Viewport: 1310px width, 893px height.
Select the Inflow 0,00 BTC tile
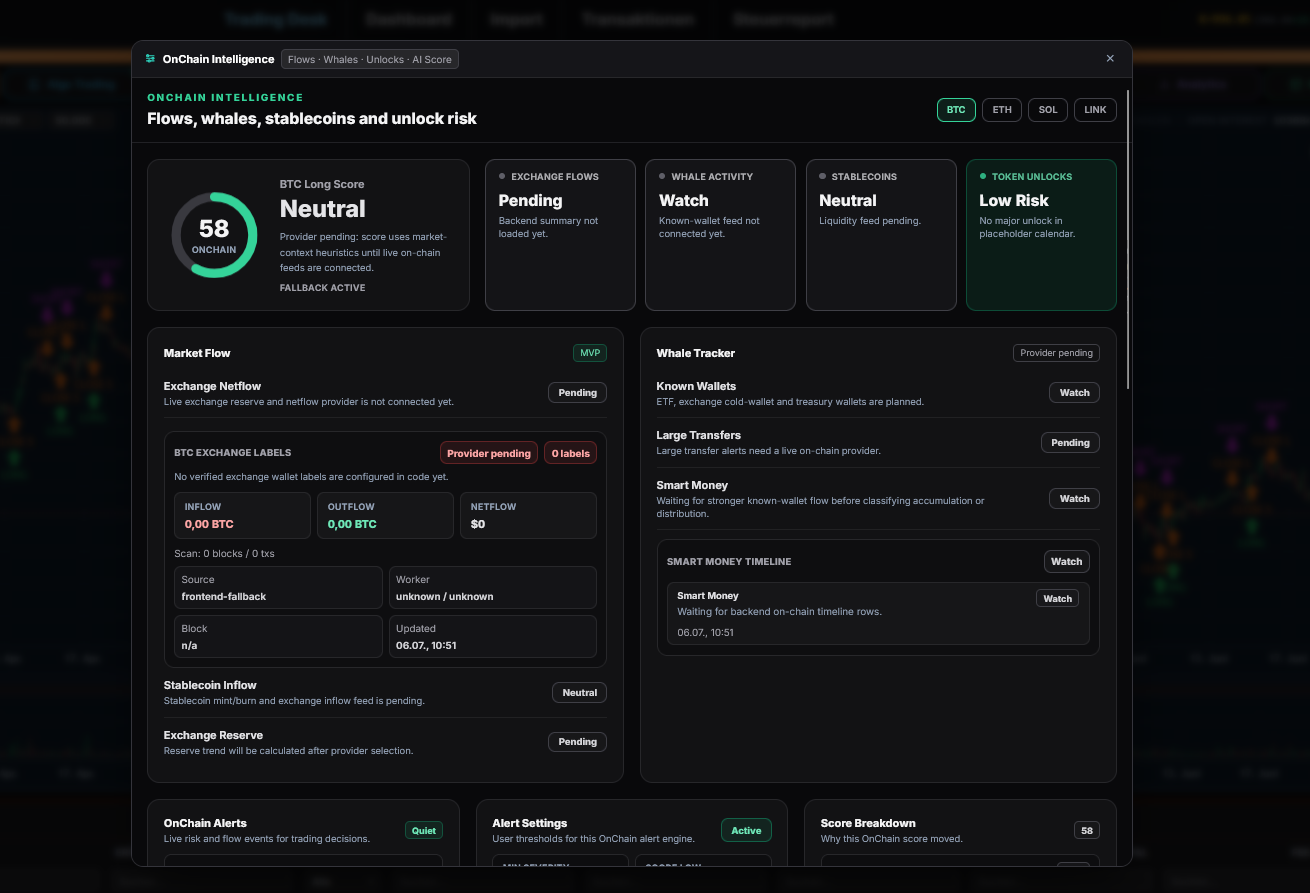pos(242,516)
